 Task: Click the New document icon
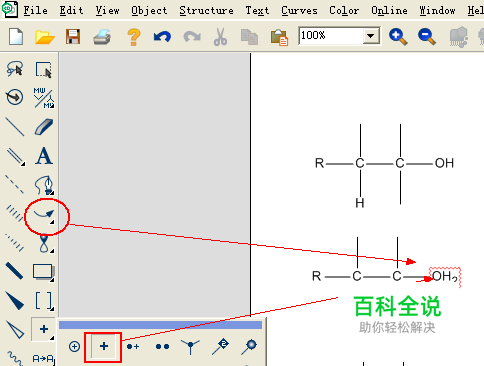tap(16, 36)
